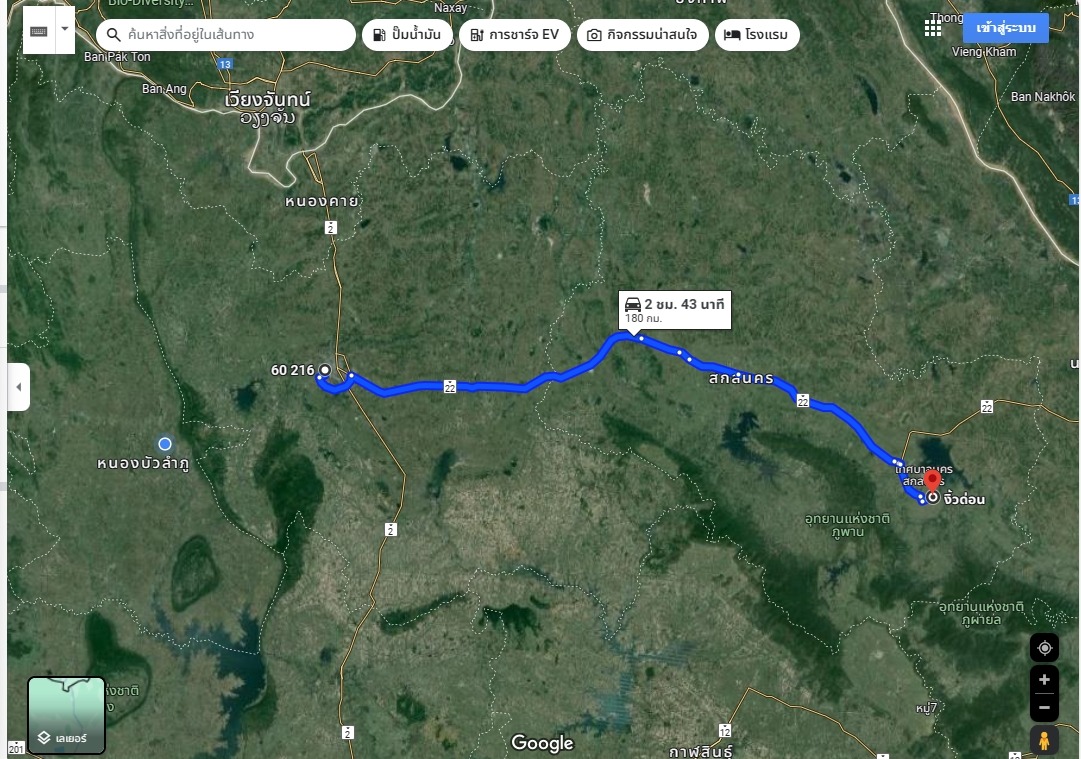Select the Street View pegman icon

pos(1044,740)
